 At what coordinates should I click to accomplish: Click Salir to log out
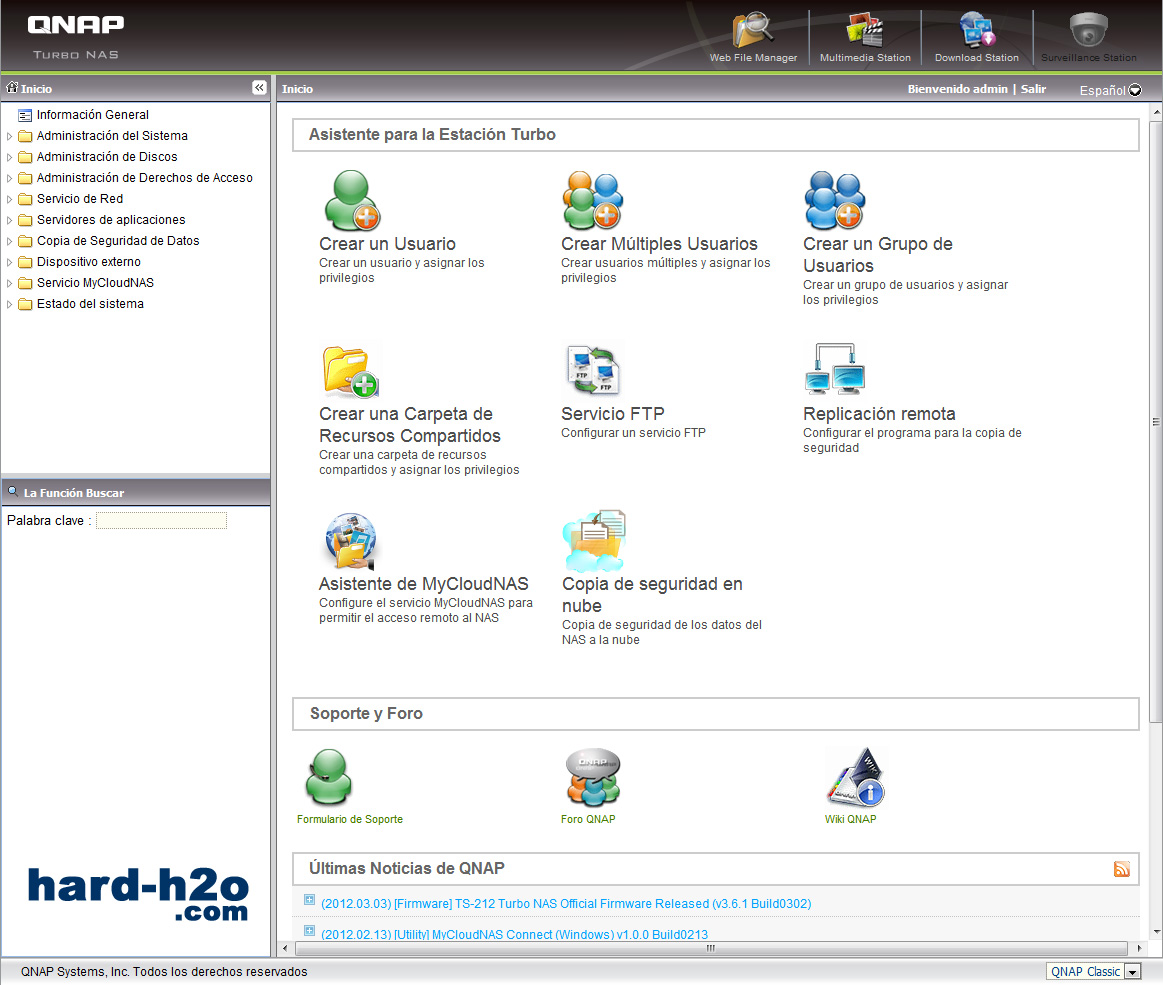coord(1033,89)
